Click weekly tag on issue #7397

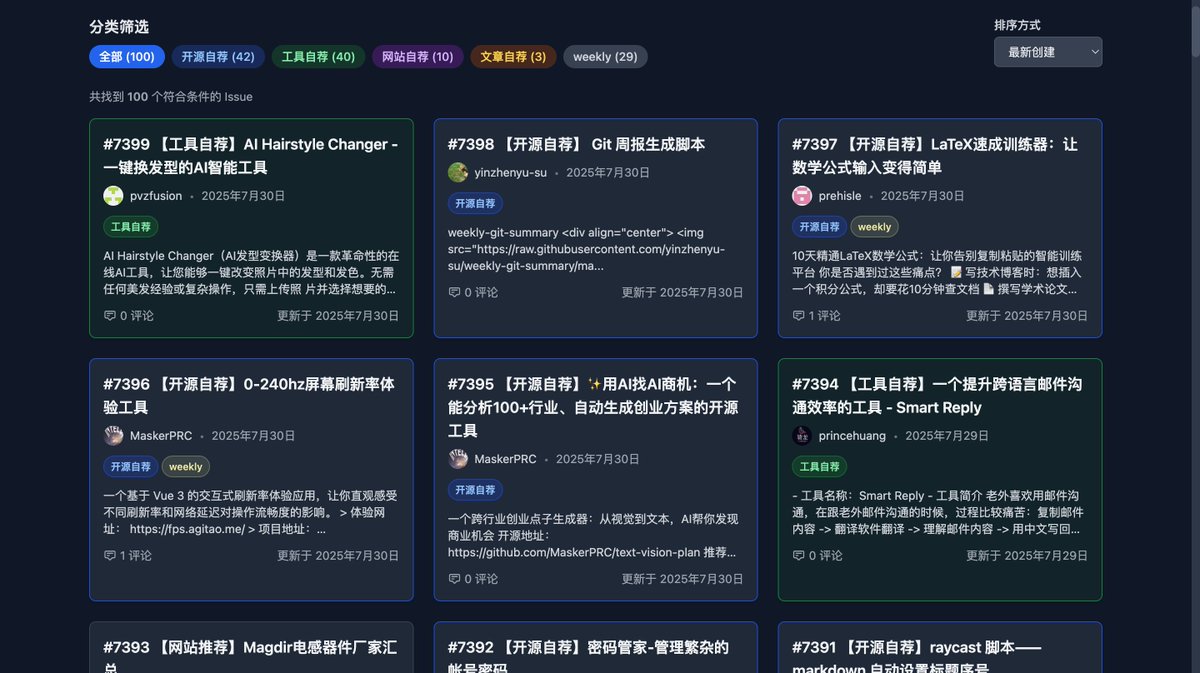point(874,227)
